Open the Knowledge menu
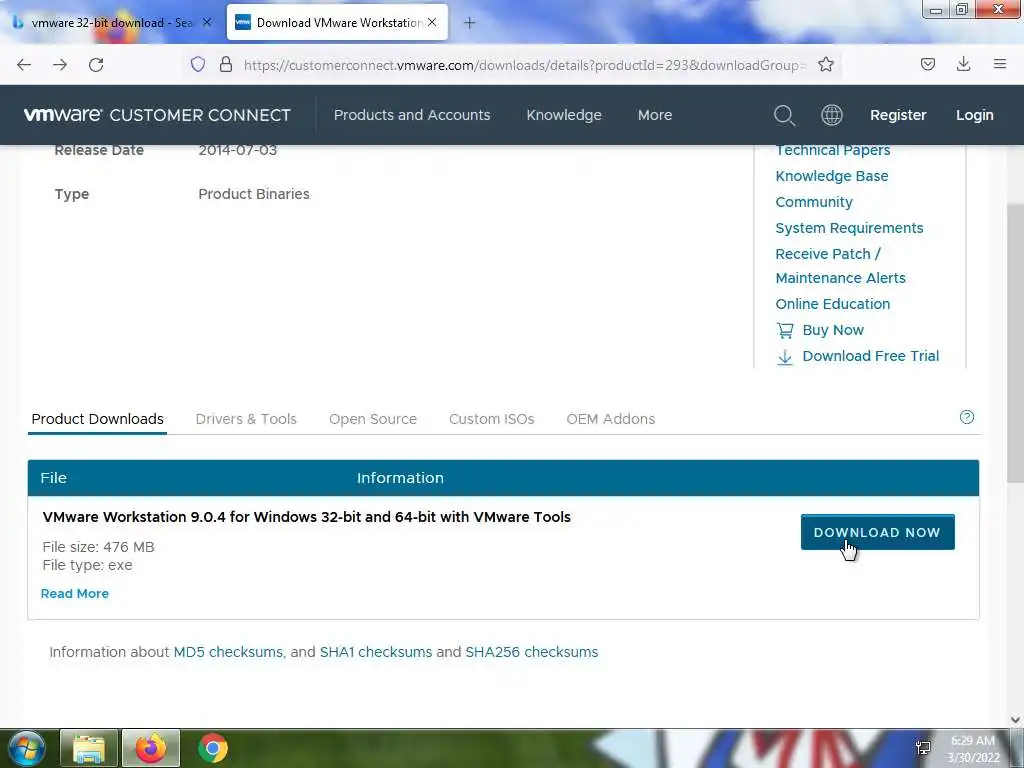Screen dimensions: 1024x768 [x=564, y=115]
